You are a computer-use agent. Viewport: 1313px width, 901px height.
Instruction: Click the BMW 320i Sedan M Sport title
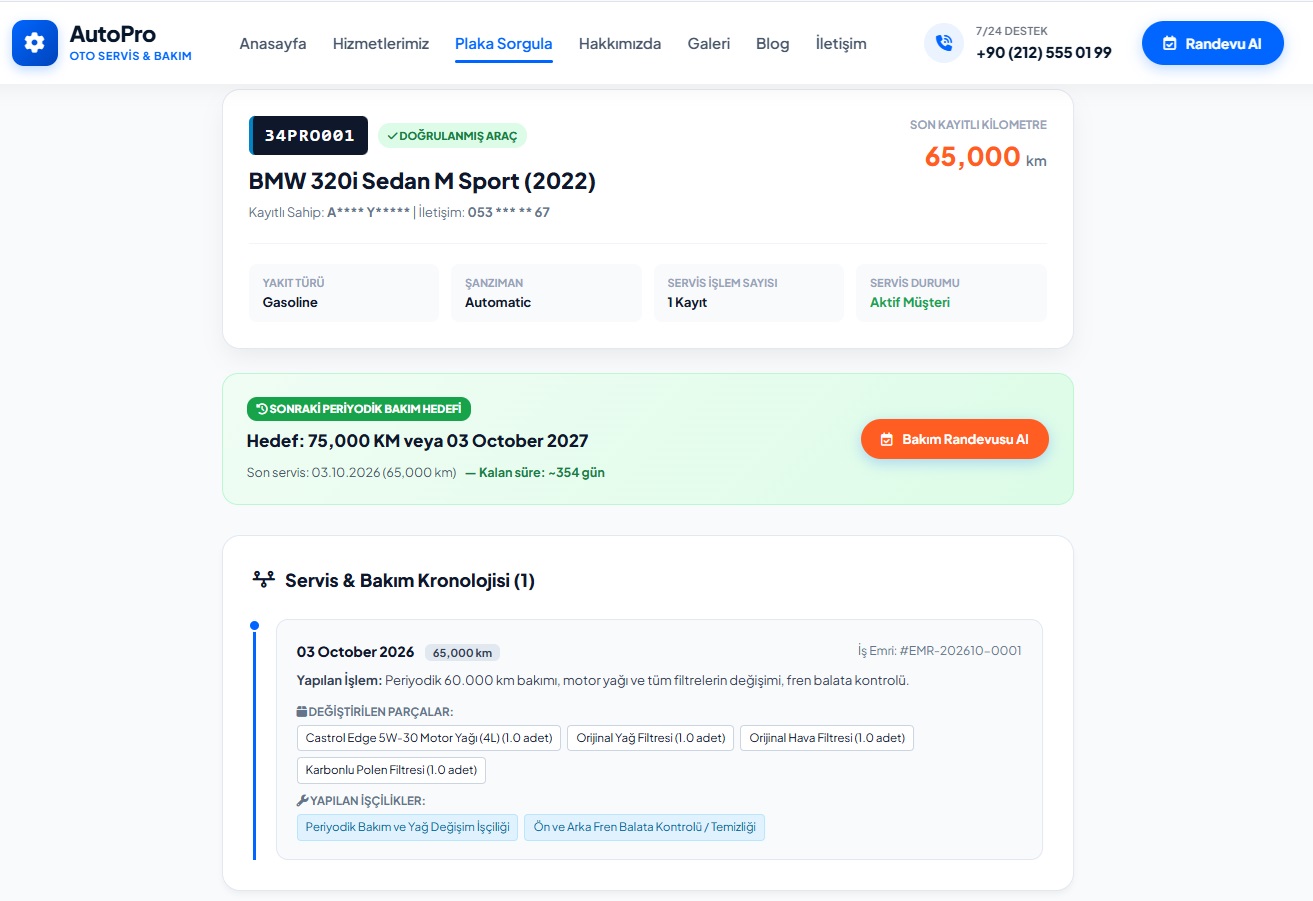pos(422,181)
